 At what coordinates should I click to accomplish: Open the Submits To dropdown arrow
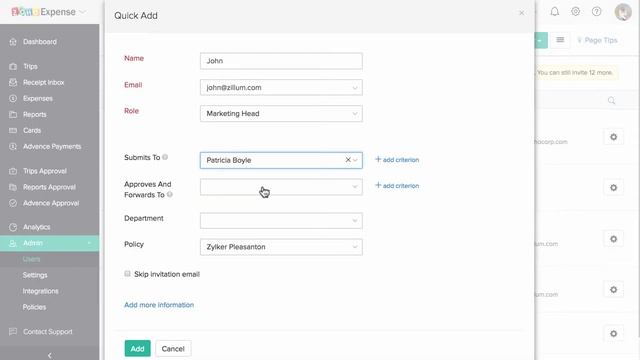point(355,160)
